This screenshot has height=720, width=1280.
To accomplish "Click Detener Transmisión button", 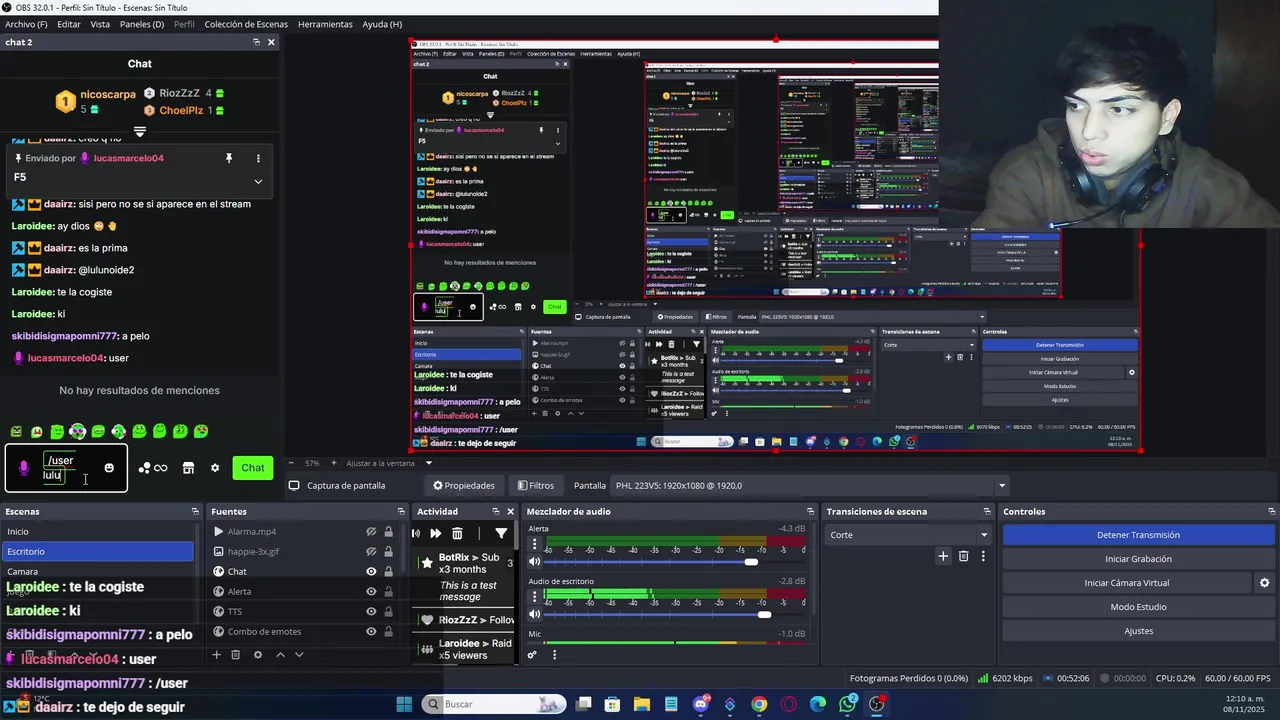I will pyautogui.click(x=1138, y=535).
